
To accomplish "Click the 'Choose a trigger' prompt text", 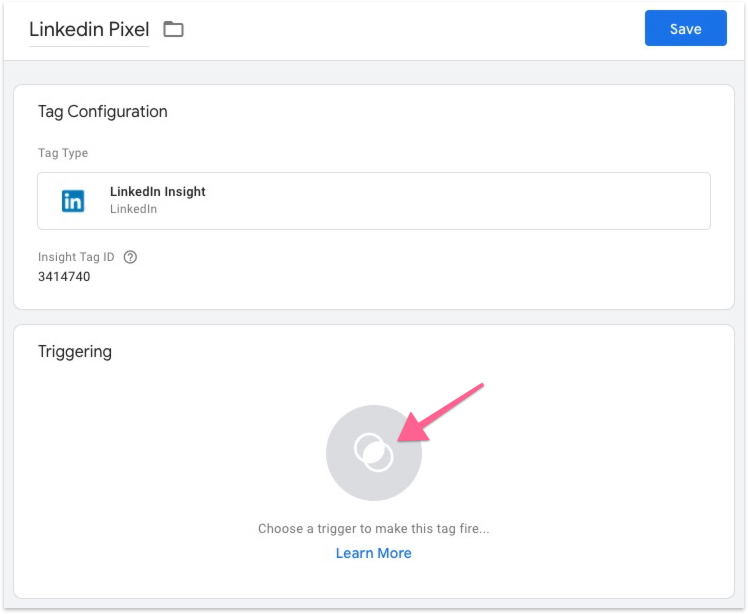I will click(x=373, y=528).
